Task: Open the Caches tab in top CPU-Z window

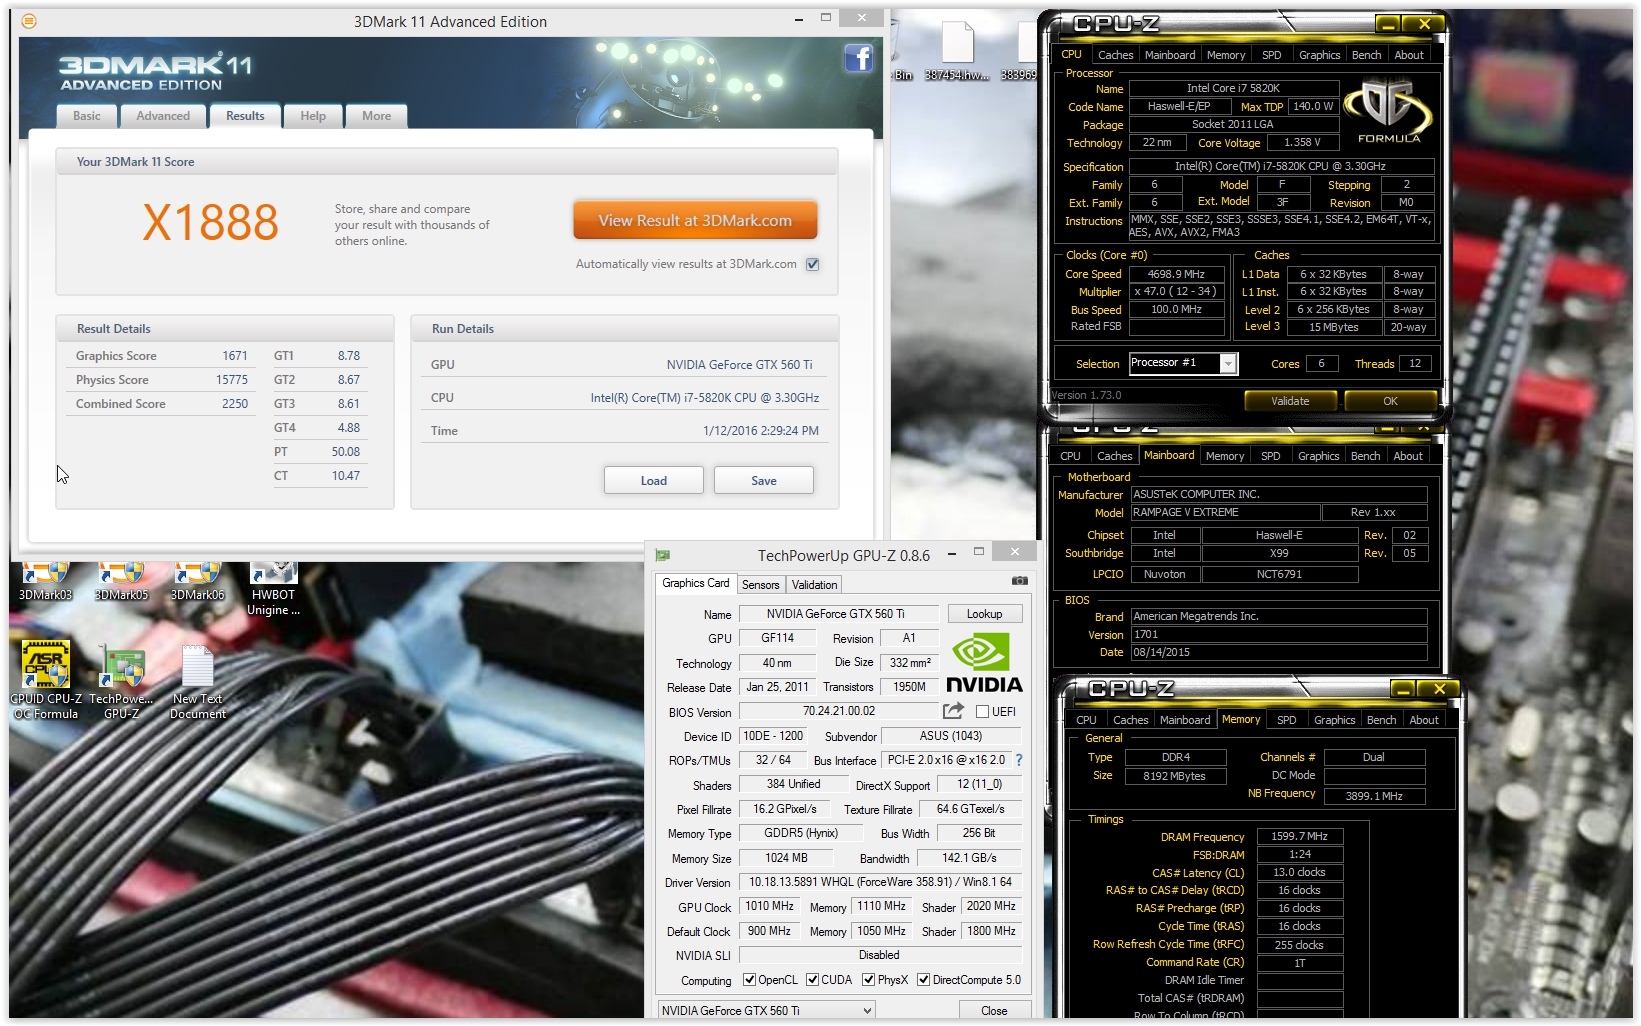Action: coord(1116,55)
